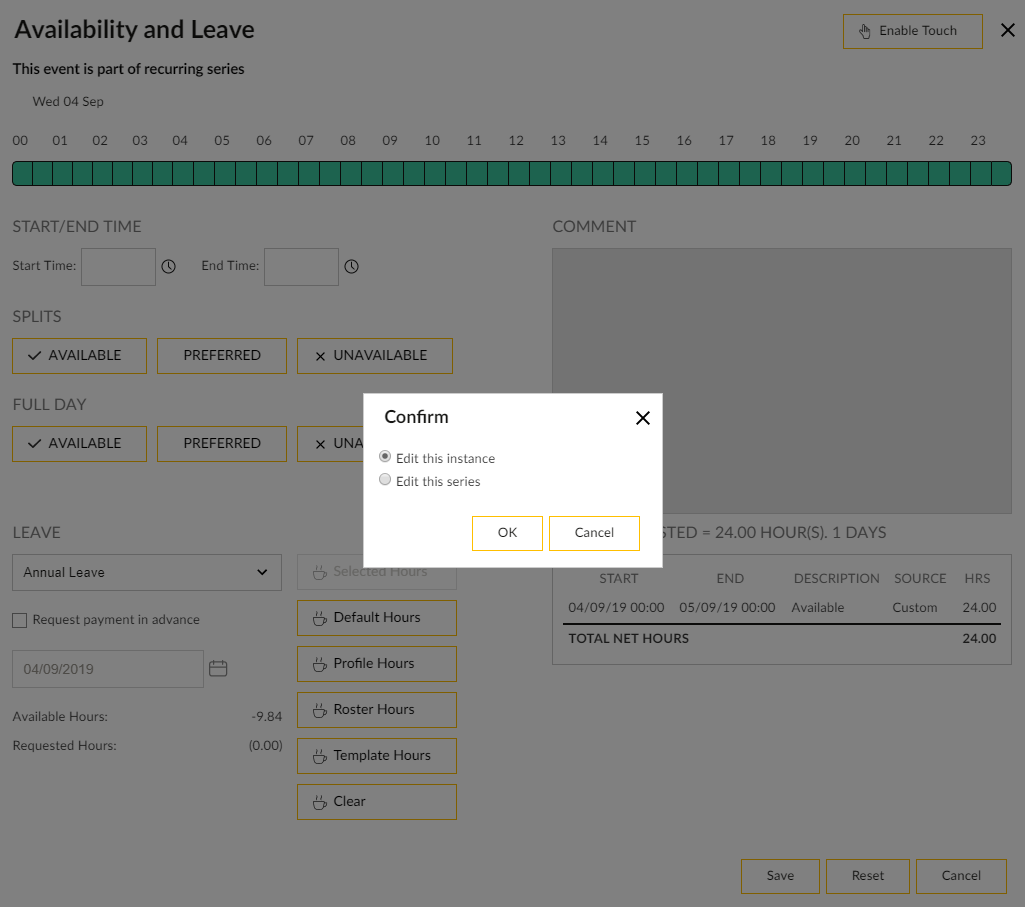Choose AVAILABLE under Full Day
Viewport: 1025px width, 907px height.
pos(79,444)
